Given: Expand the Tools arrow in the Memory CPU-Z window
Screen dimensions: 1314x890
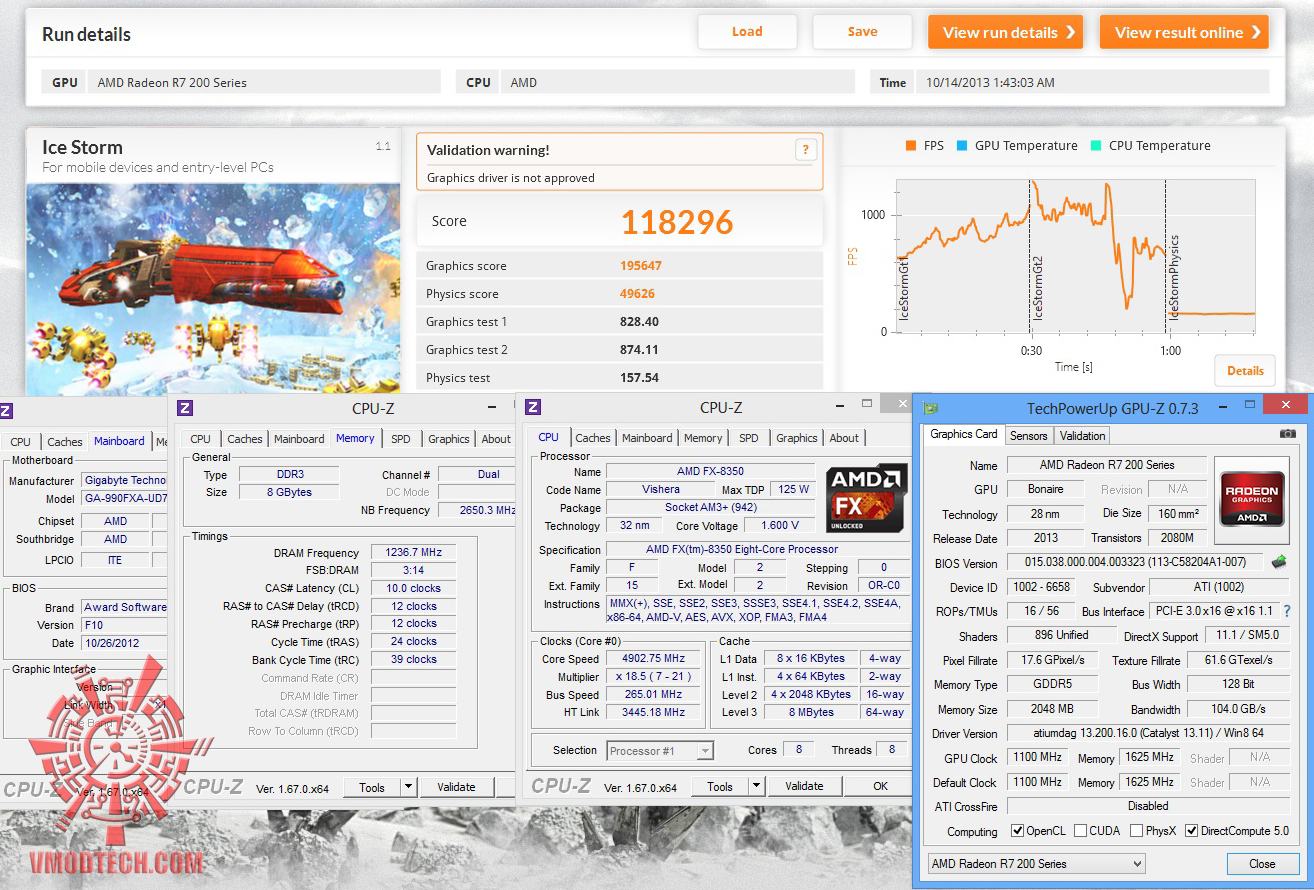Looking at the screenshot, I should 408,787.
